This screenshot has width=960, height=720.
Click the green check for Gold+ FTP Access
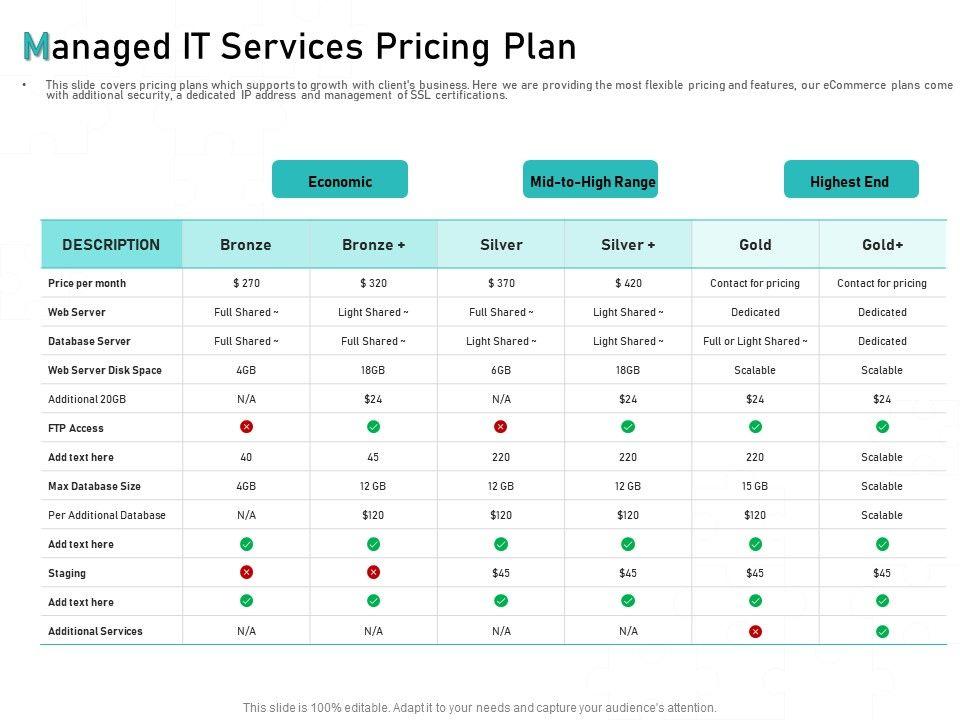tap(882, 427)
